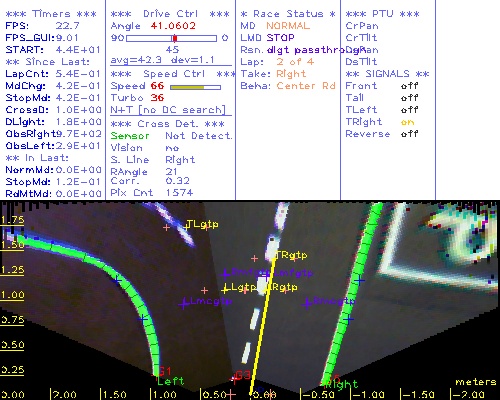The height and width of the screenshot is (400, 500).
Task: Toggle the Front signal off indicator
Action: [x=409, y=86]
